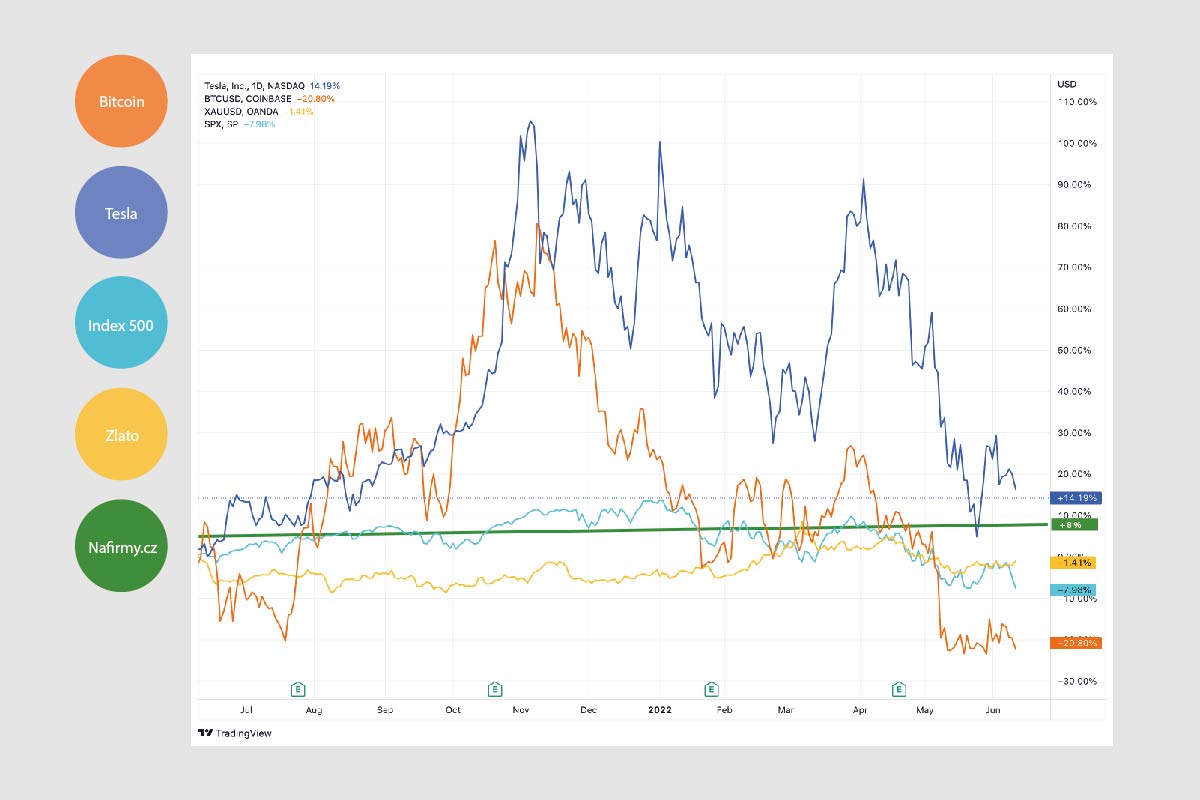Select the cyan Index 500 circle

[x=121, y=323]
